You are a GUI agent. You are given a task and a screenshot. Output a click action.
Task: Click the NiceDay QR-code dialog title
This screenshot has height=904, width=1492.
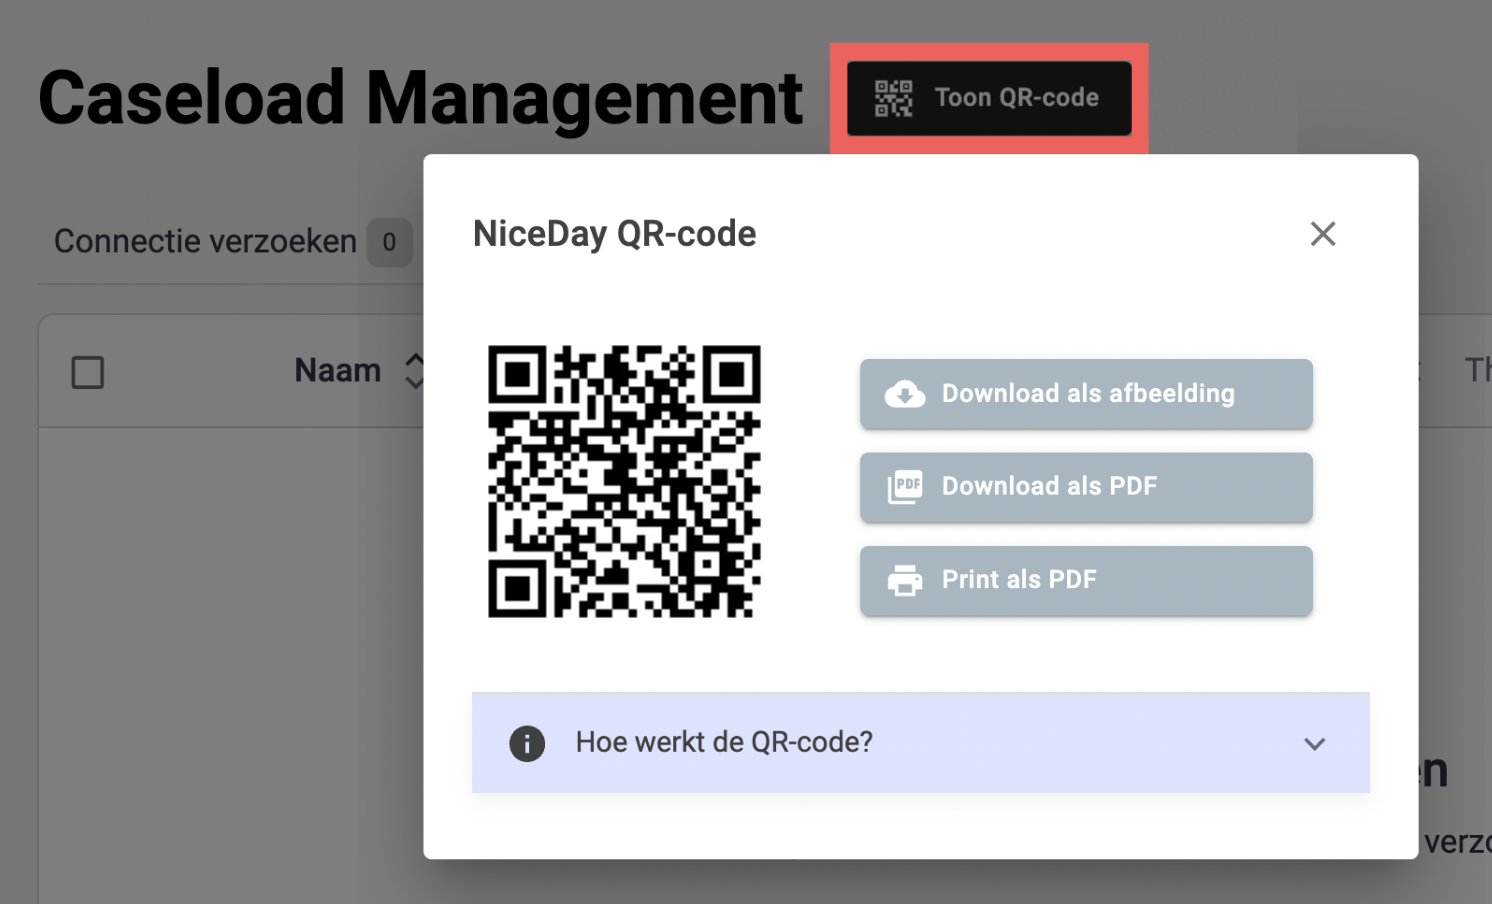(614, 234)
